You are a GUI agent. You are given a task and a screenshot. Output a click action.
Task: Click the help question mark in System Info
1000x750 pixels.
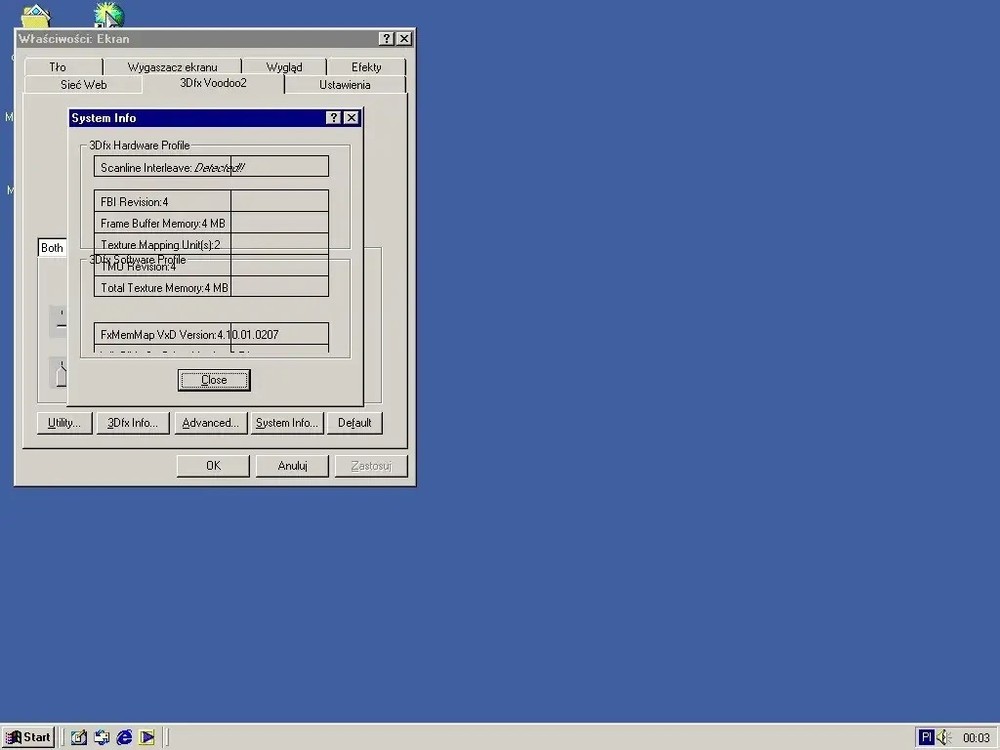click(333, 118)
